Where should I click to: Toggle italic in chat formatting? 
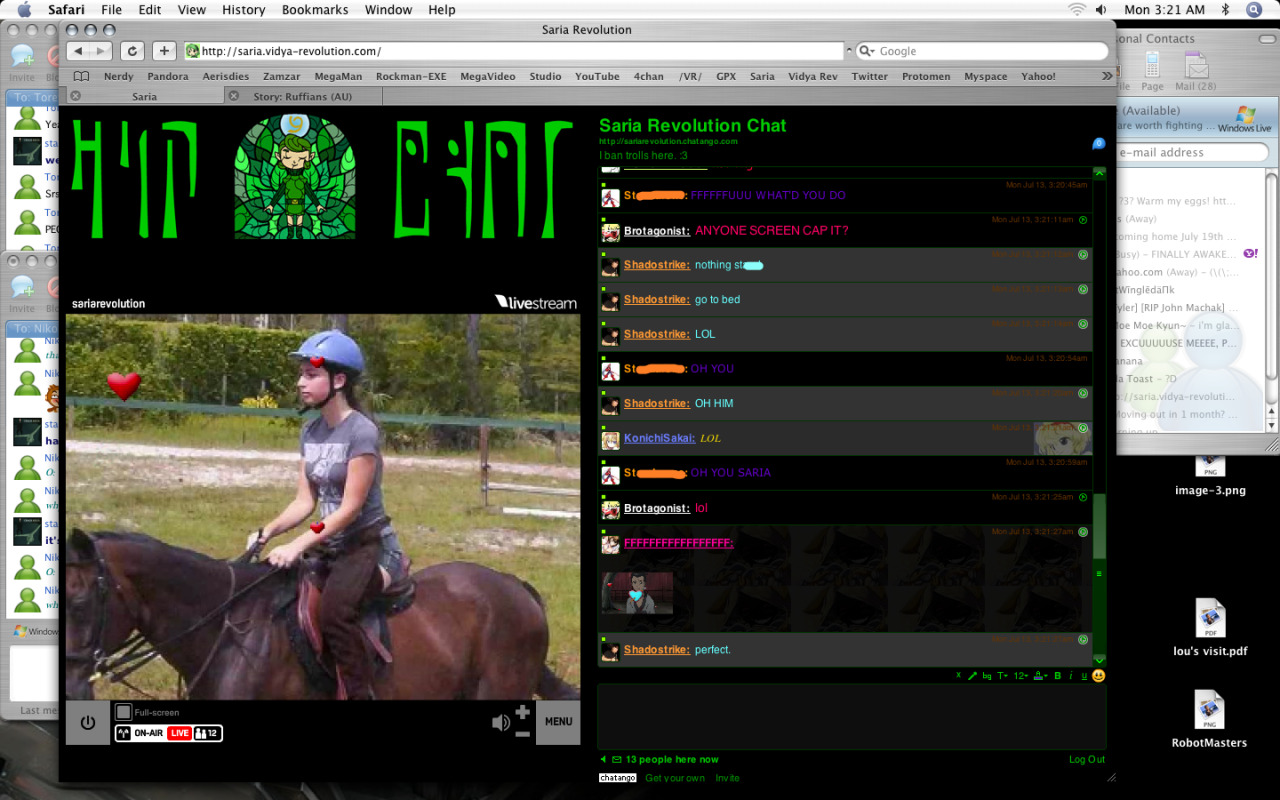point(1071,676)
